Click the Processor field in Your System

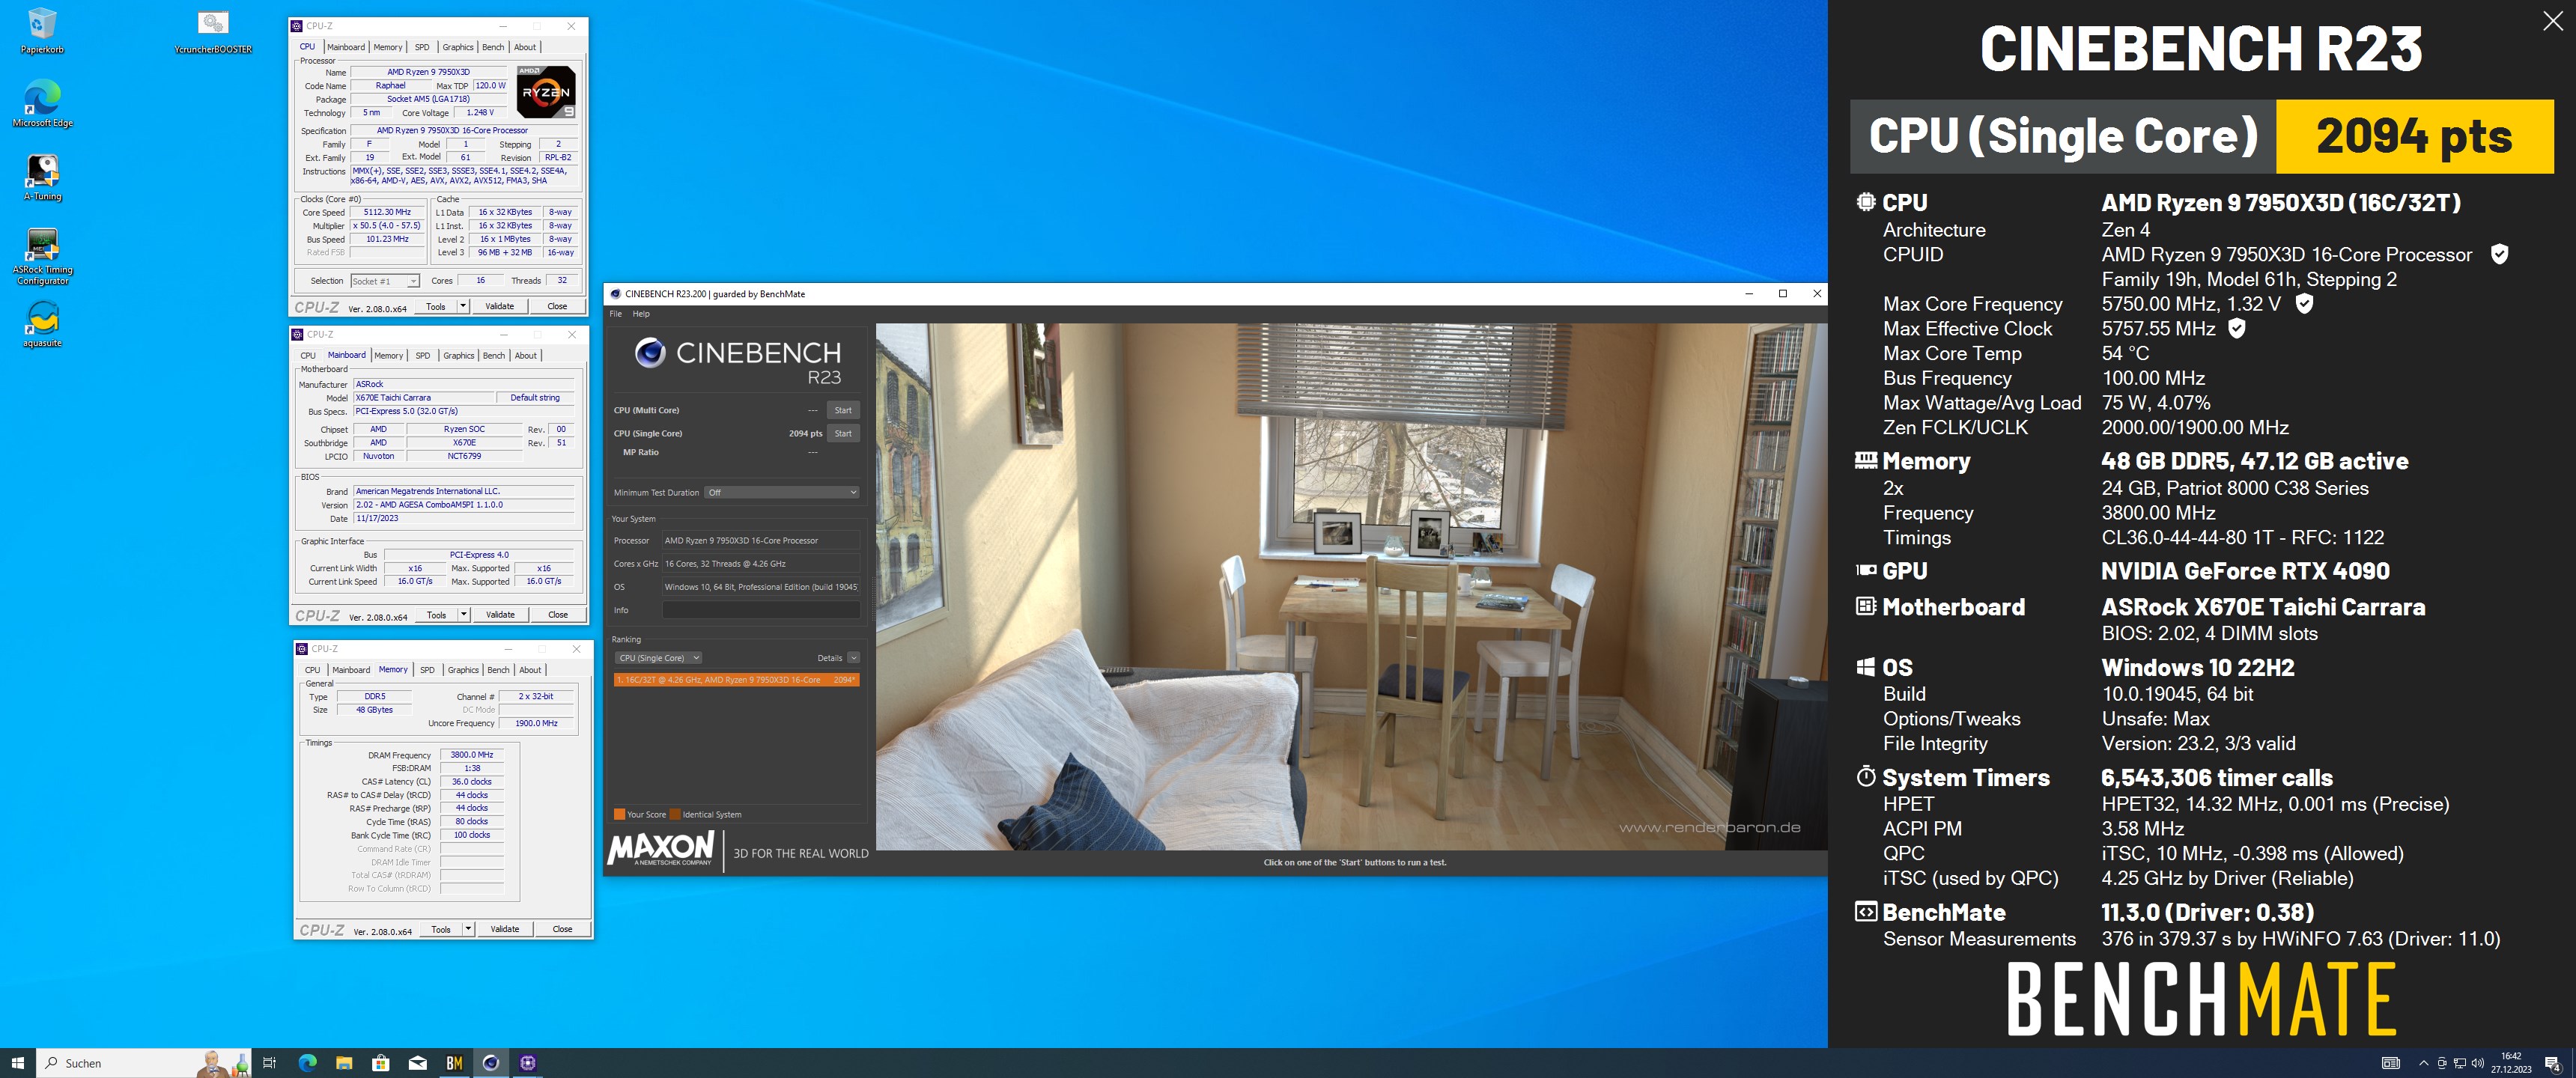[761, 540]
